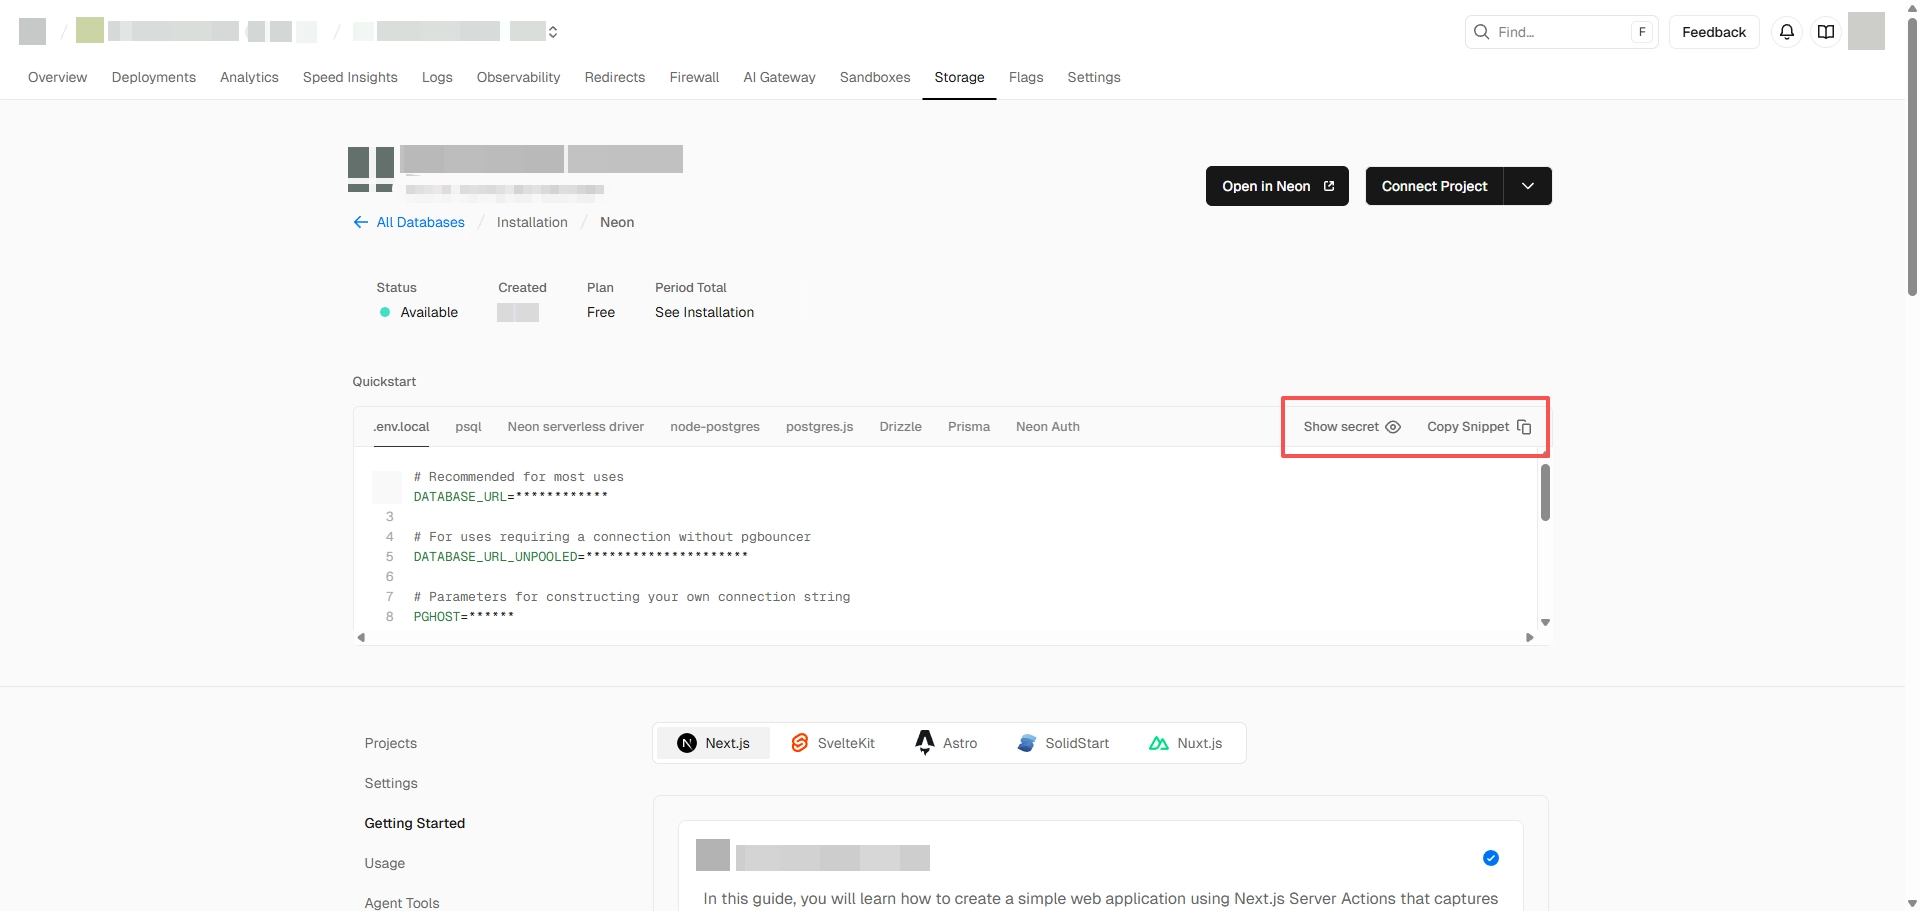Select the SolidStart framework icon
This screenshot has height=911, width=1920.
[1027, 743]
